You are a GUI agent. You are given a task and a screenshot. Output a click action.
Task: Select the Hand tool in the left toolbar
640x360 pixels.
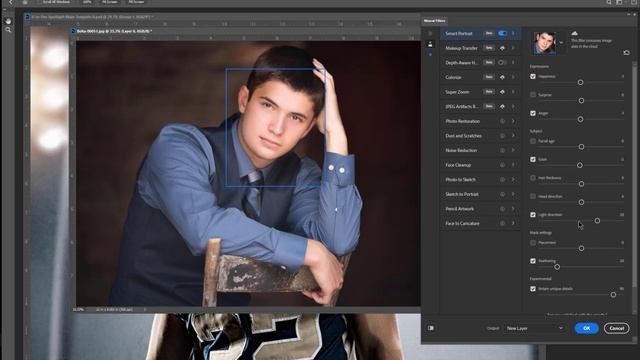8,21
